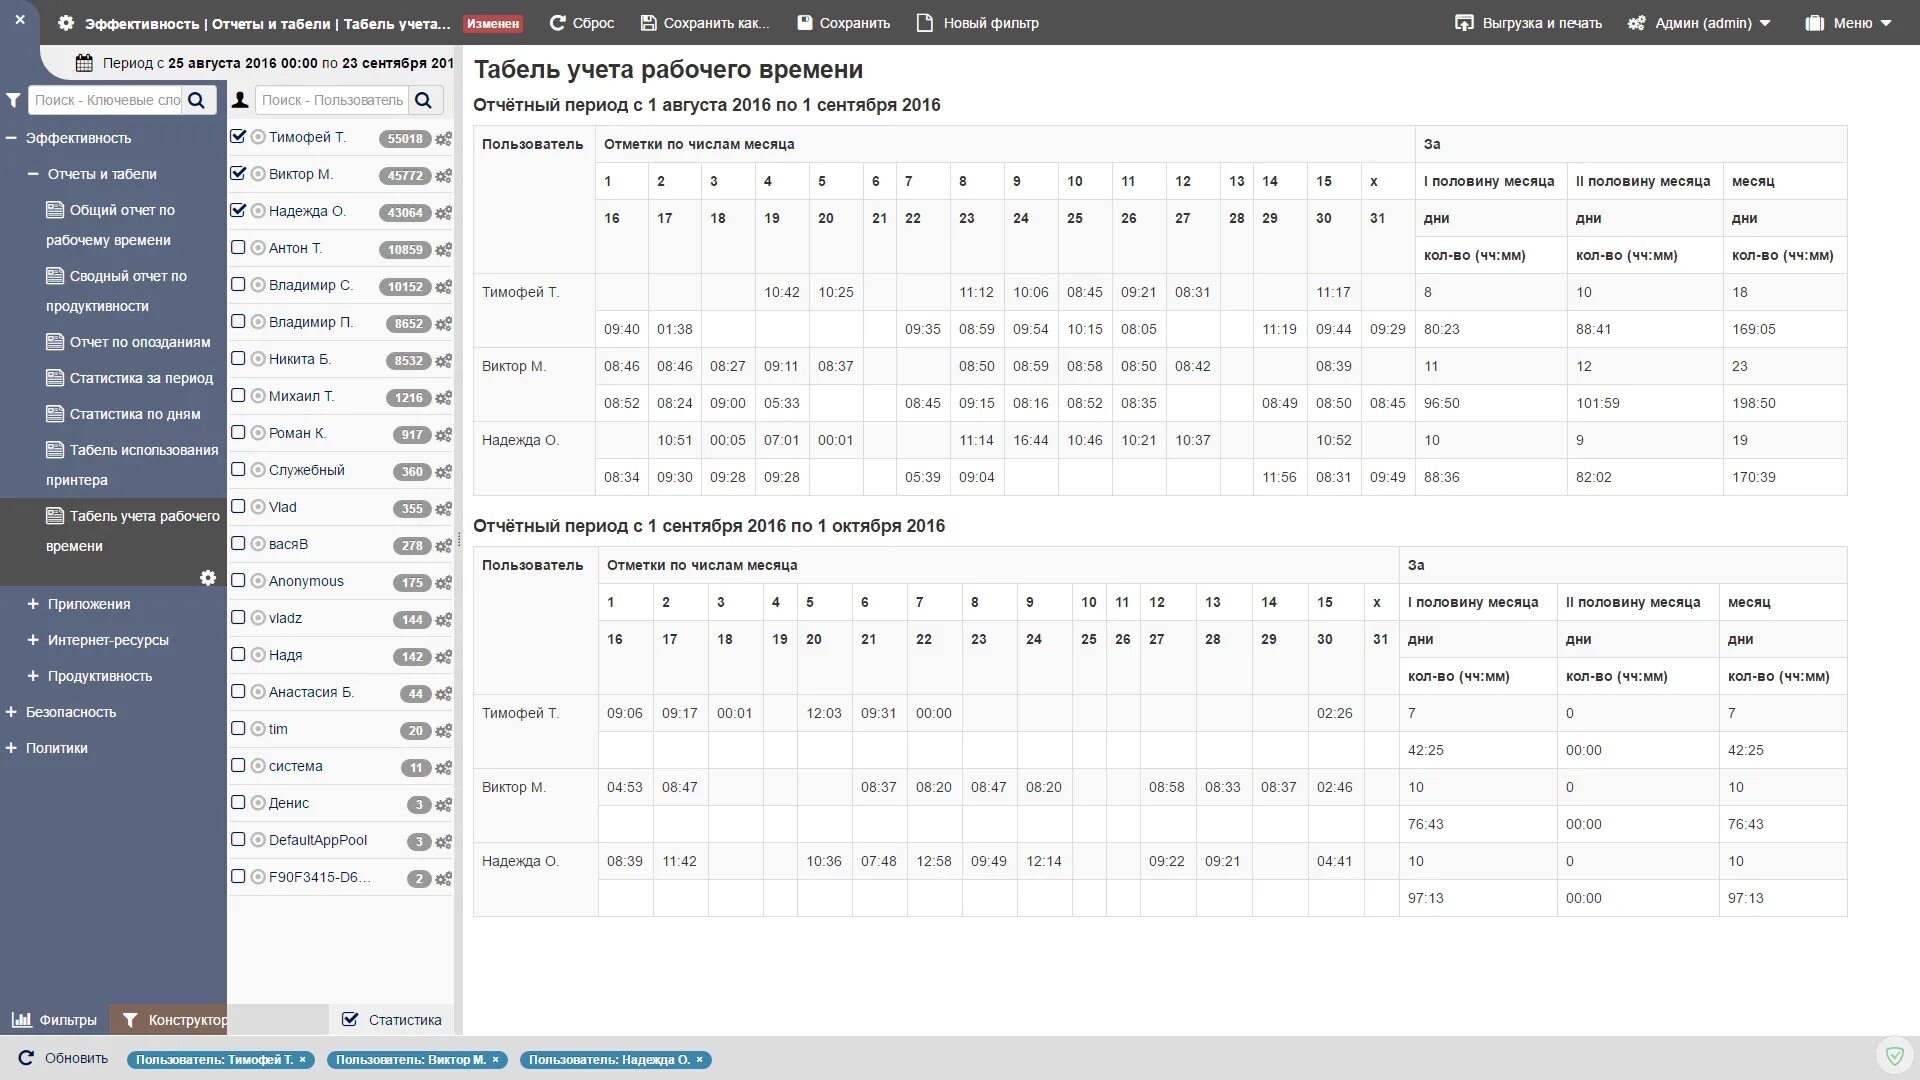Click the funnel filter icon at top left
The image size is (1920, 1080).
(x=13, y=100)
